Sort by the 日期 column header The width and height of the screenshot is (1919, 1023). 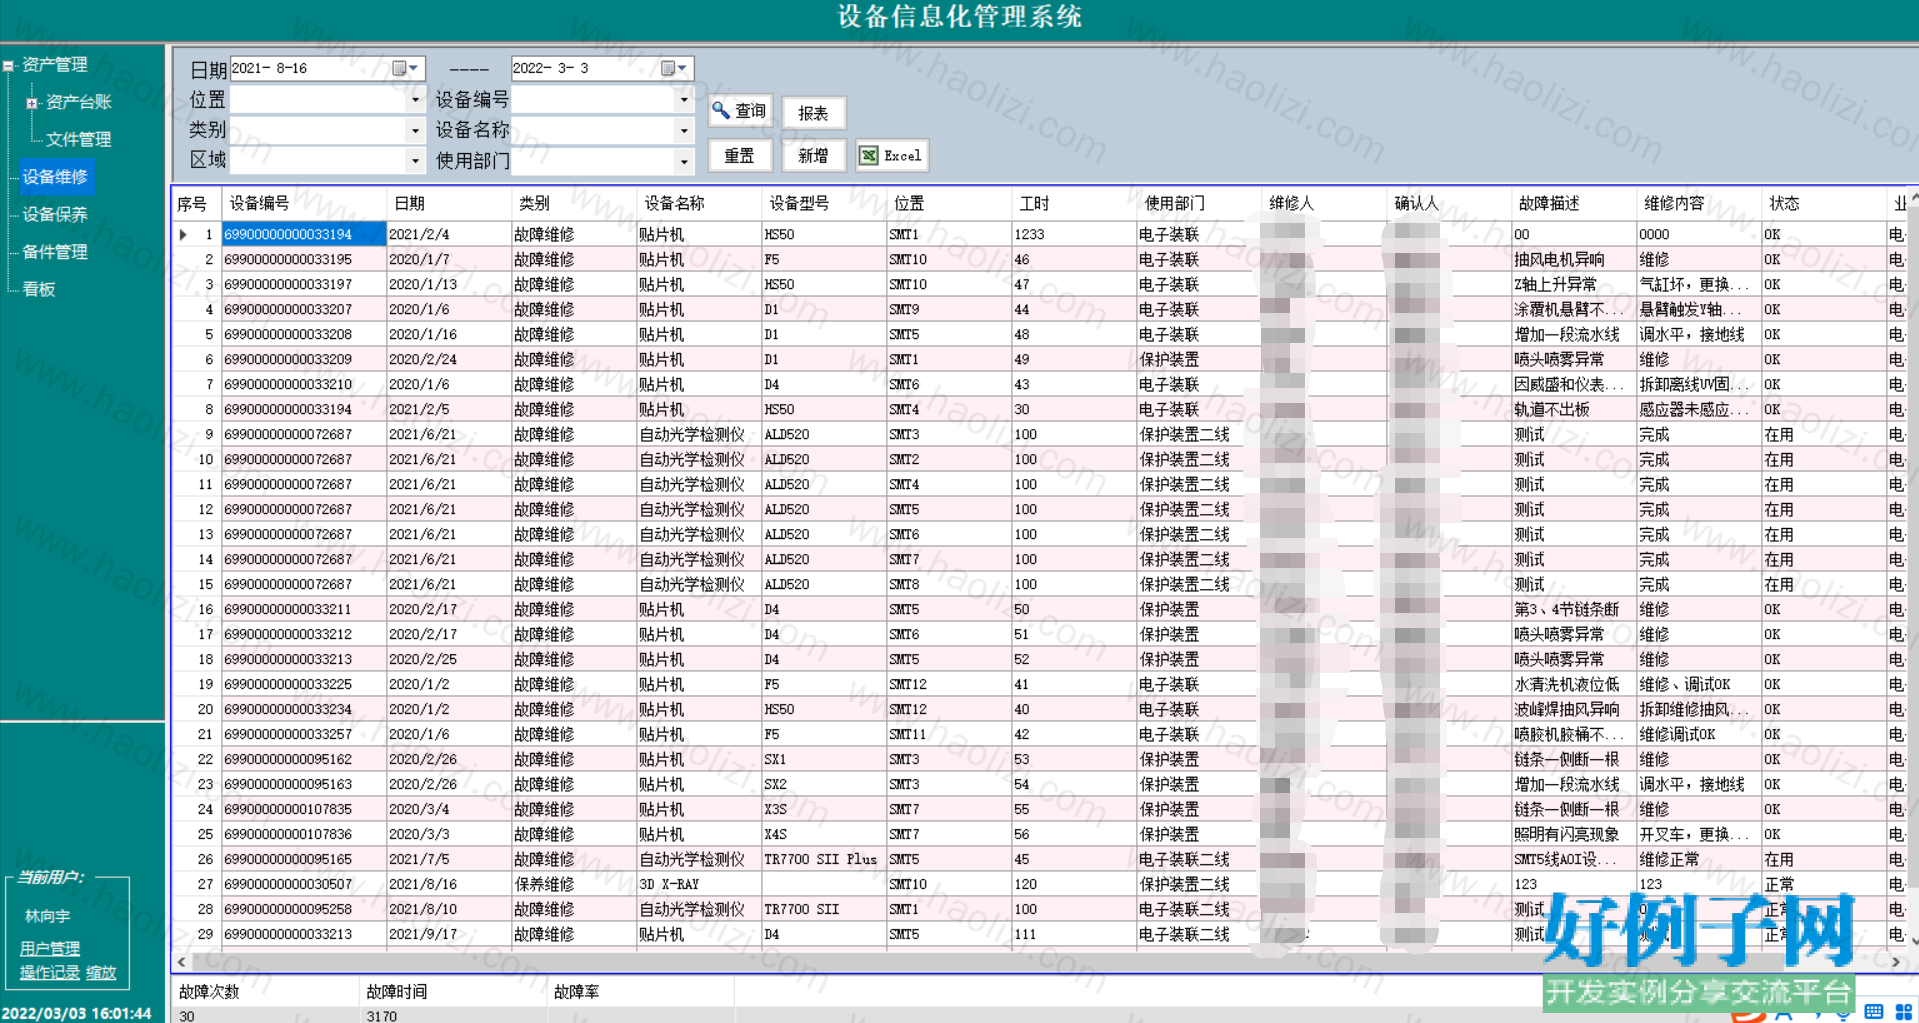click(x=448, y=203)
